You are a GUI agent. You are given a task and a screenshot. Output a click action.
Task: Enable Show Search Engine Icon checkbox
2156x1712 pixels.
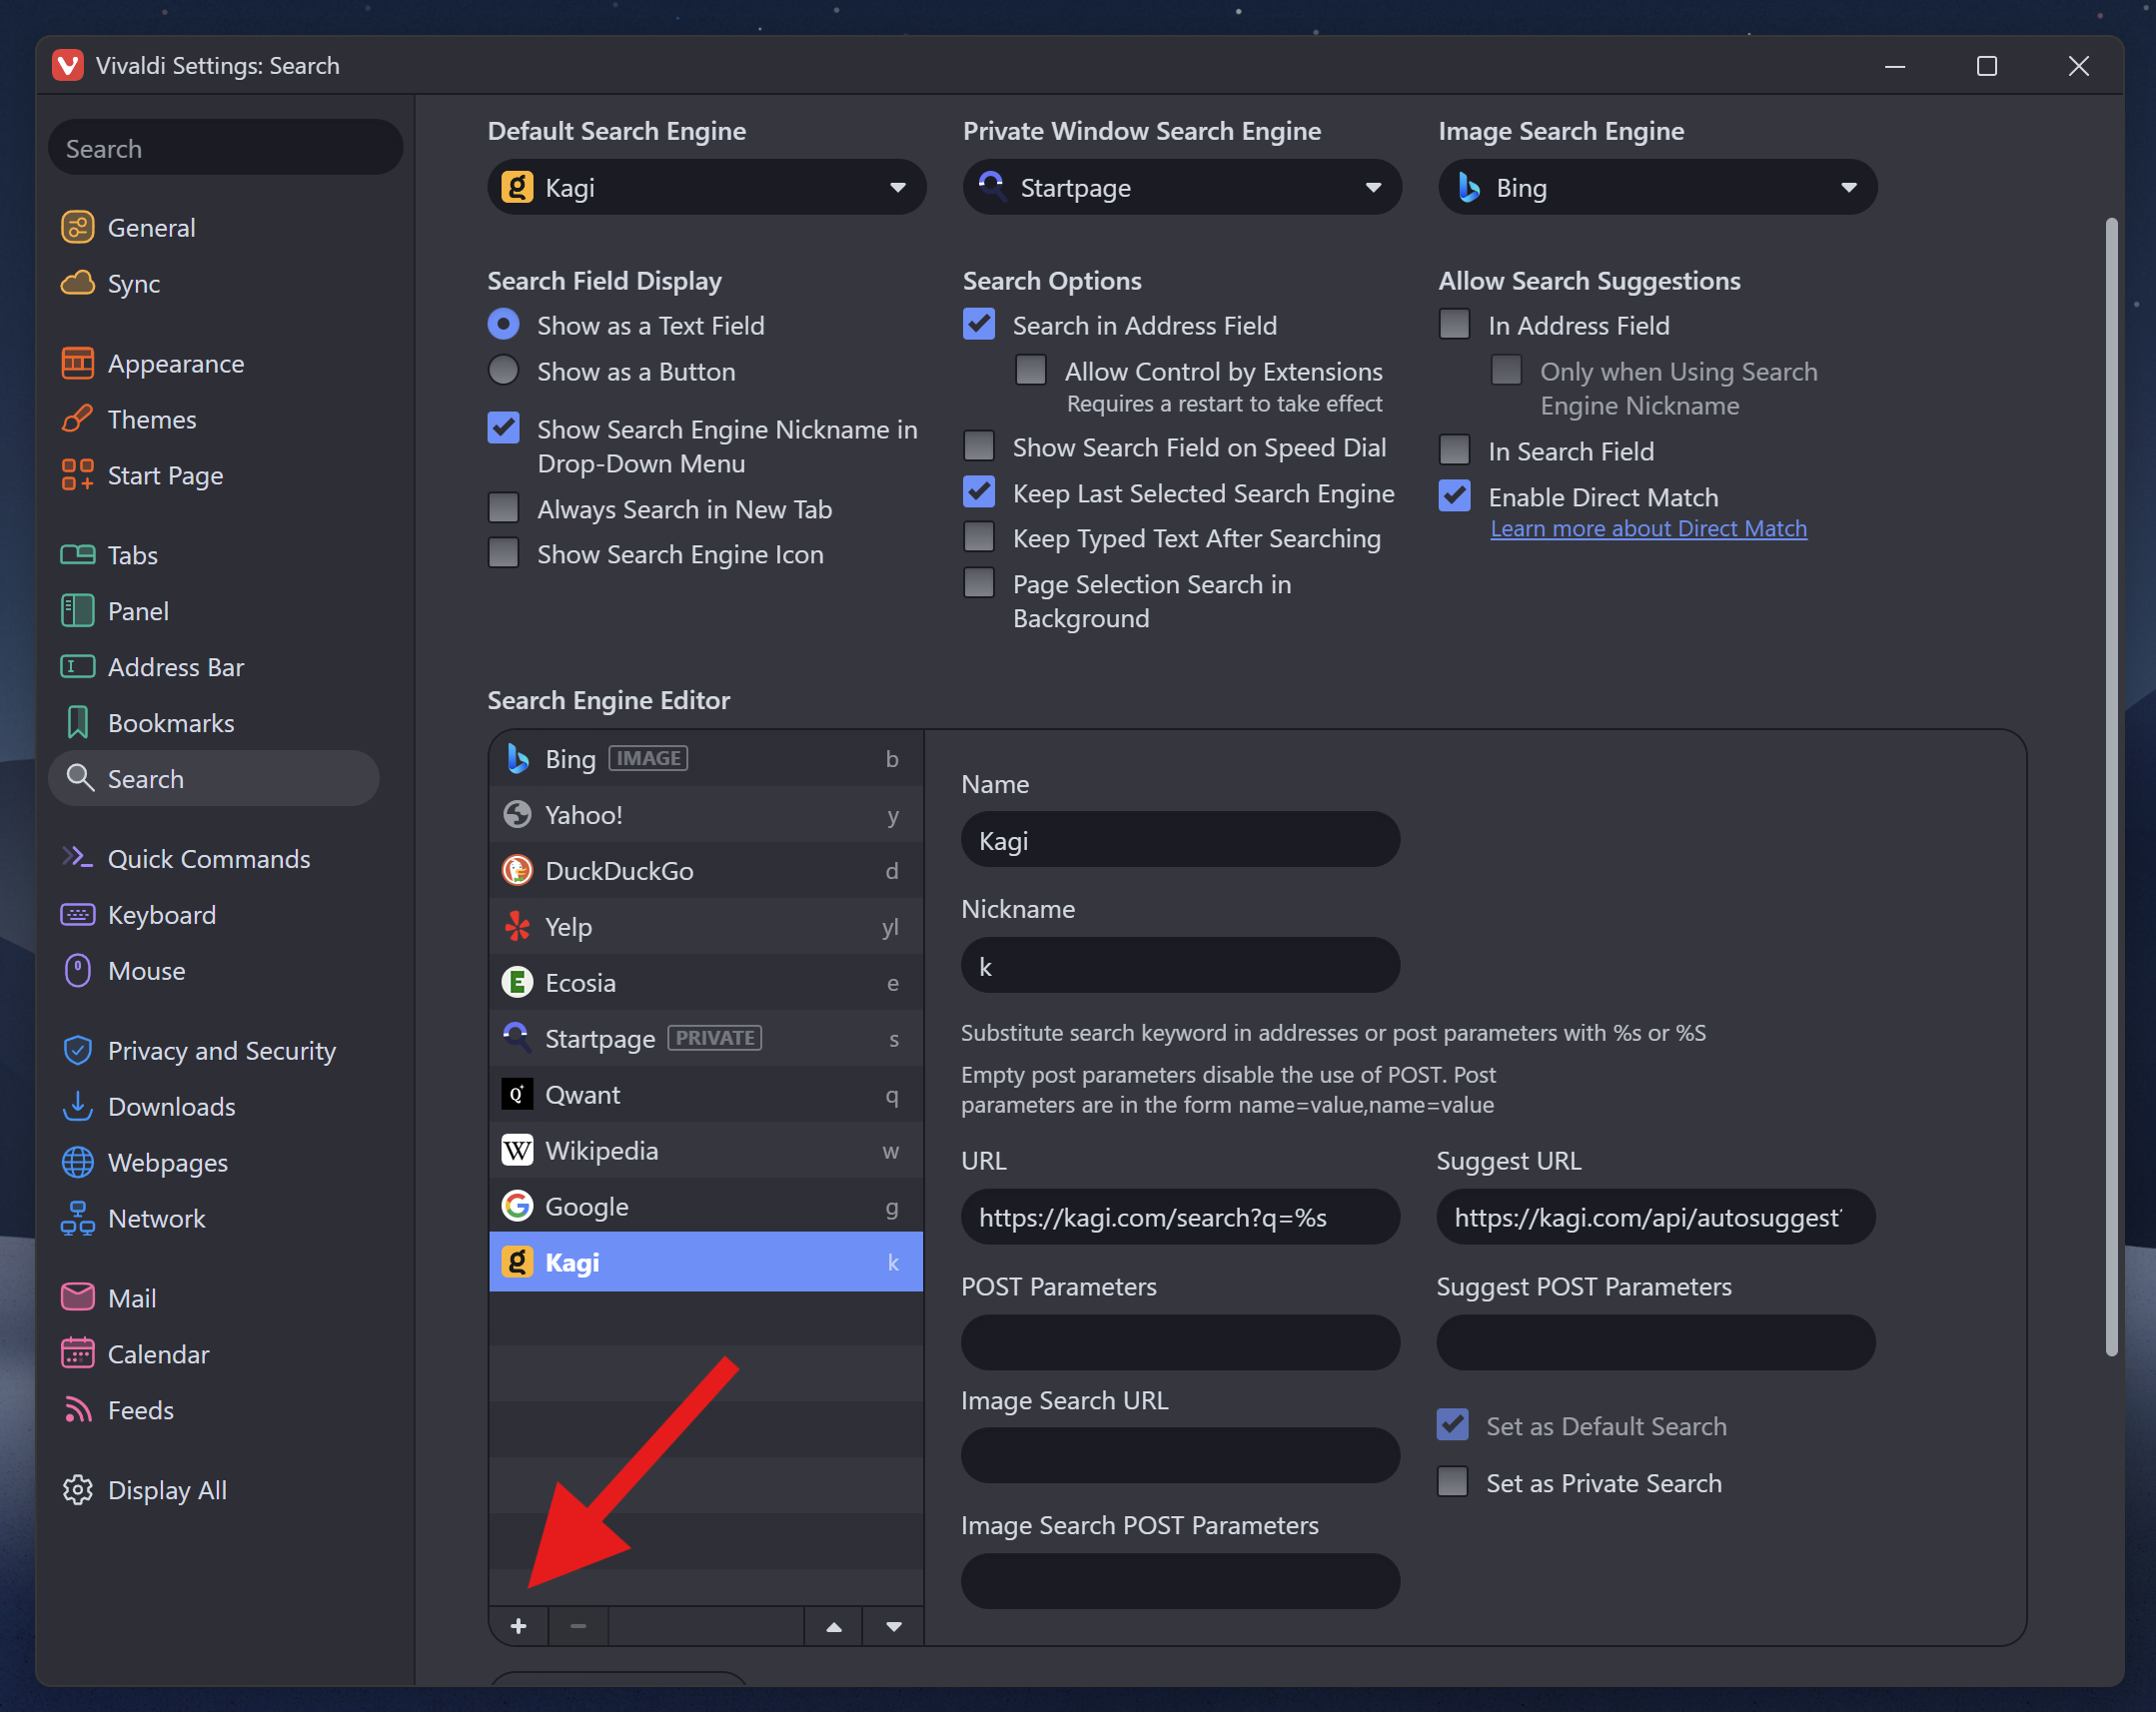tap(503, 553)
